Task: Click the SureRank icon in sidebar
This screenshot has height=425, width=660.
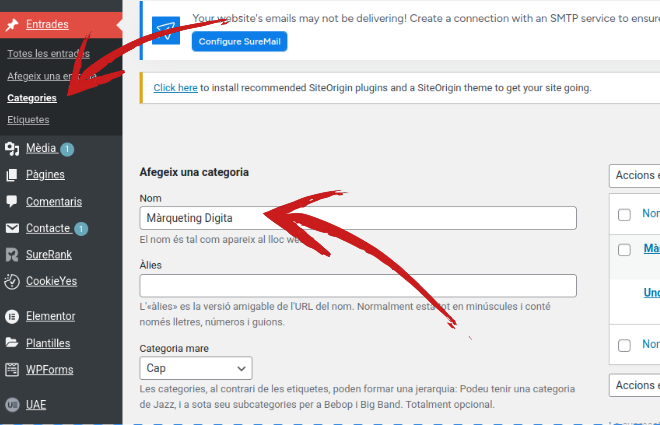Action: [12, 255]
